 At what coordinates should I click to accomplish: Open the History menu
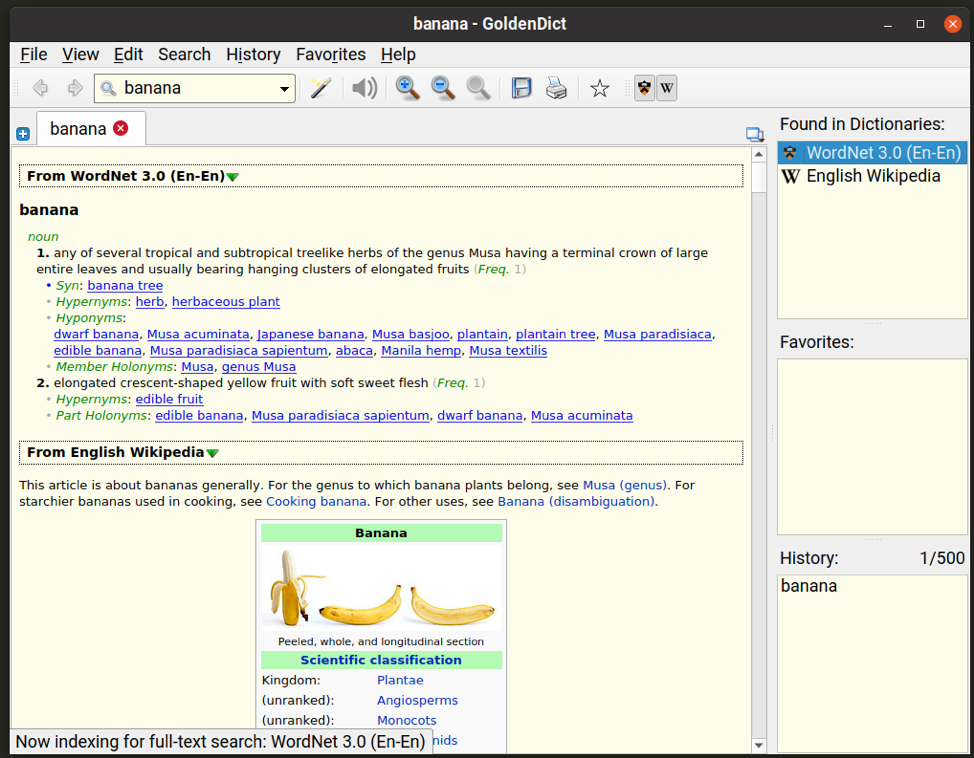click(x=253, y=54)
